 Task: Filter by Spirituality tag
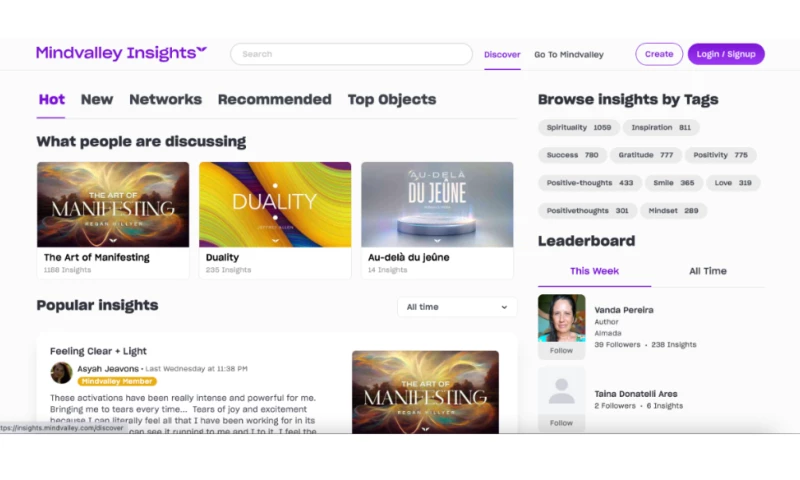pos(579,128)
